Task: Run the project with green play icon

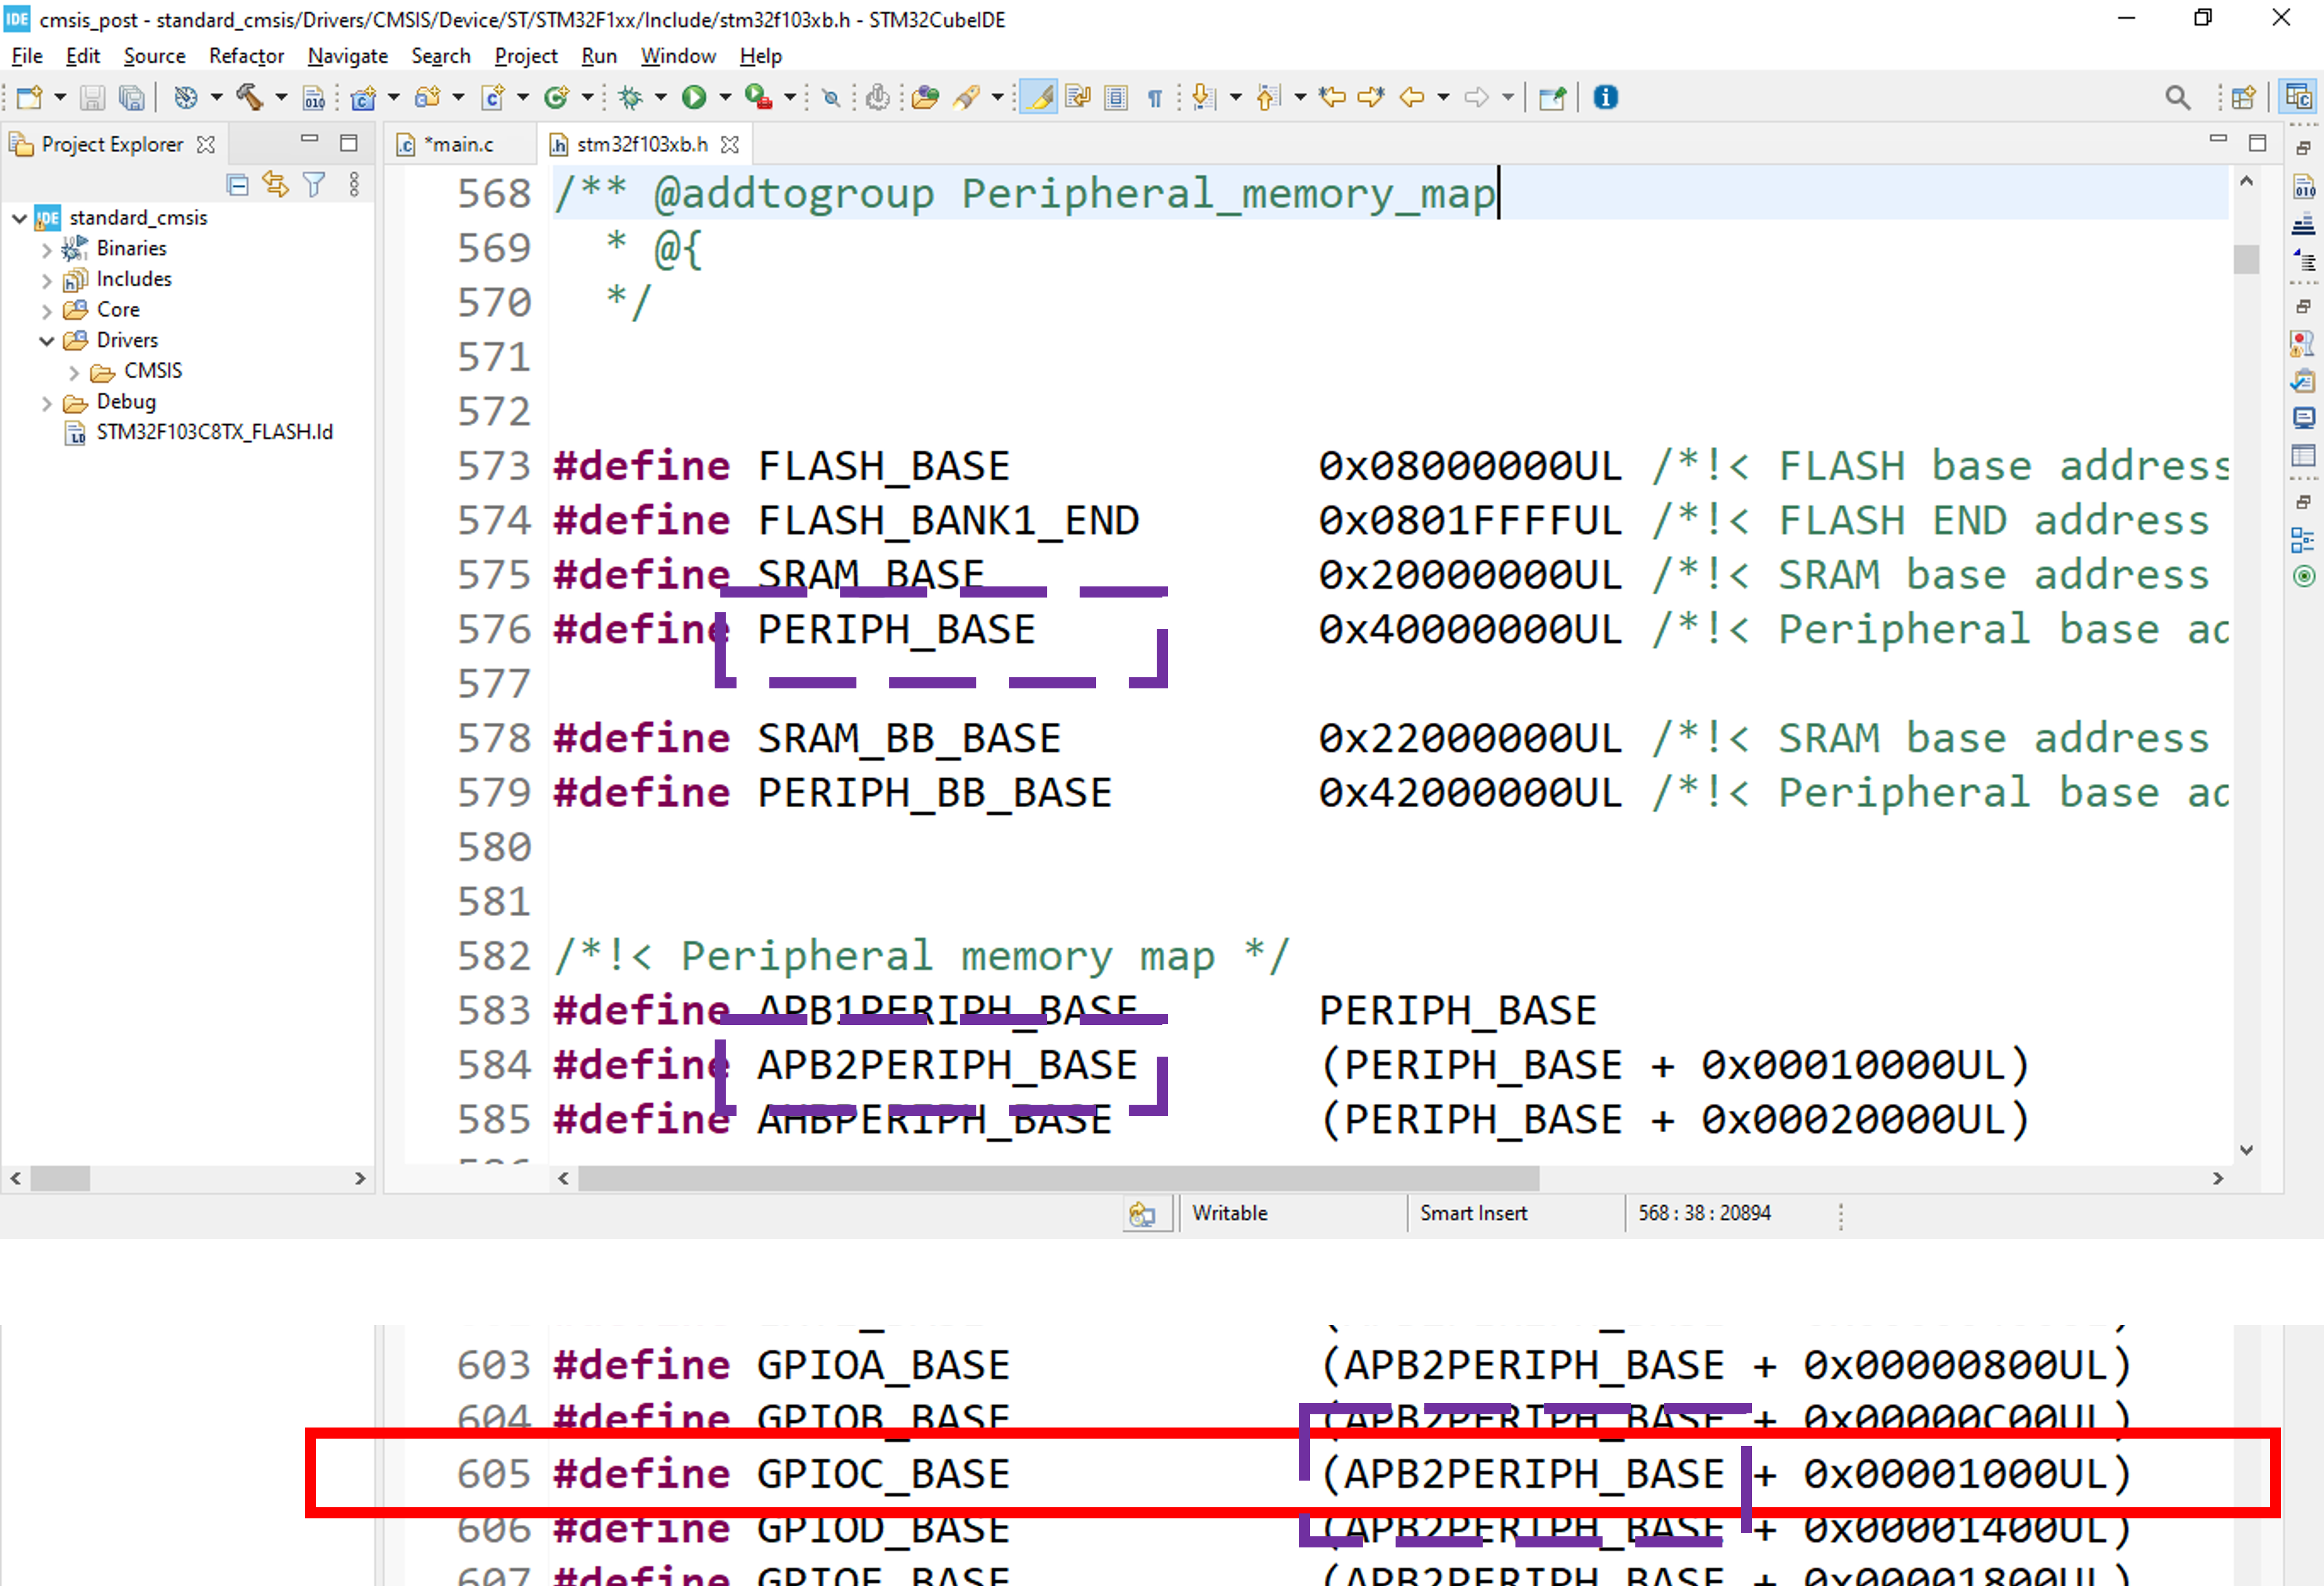Action: coord(694,97)
